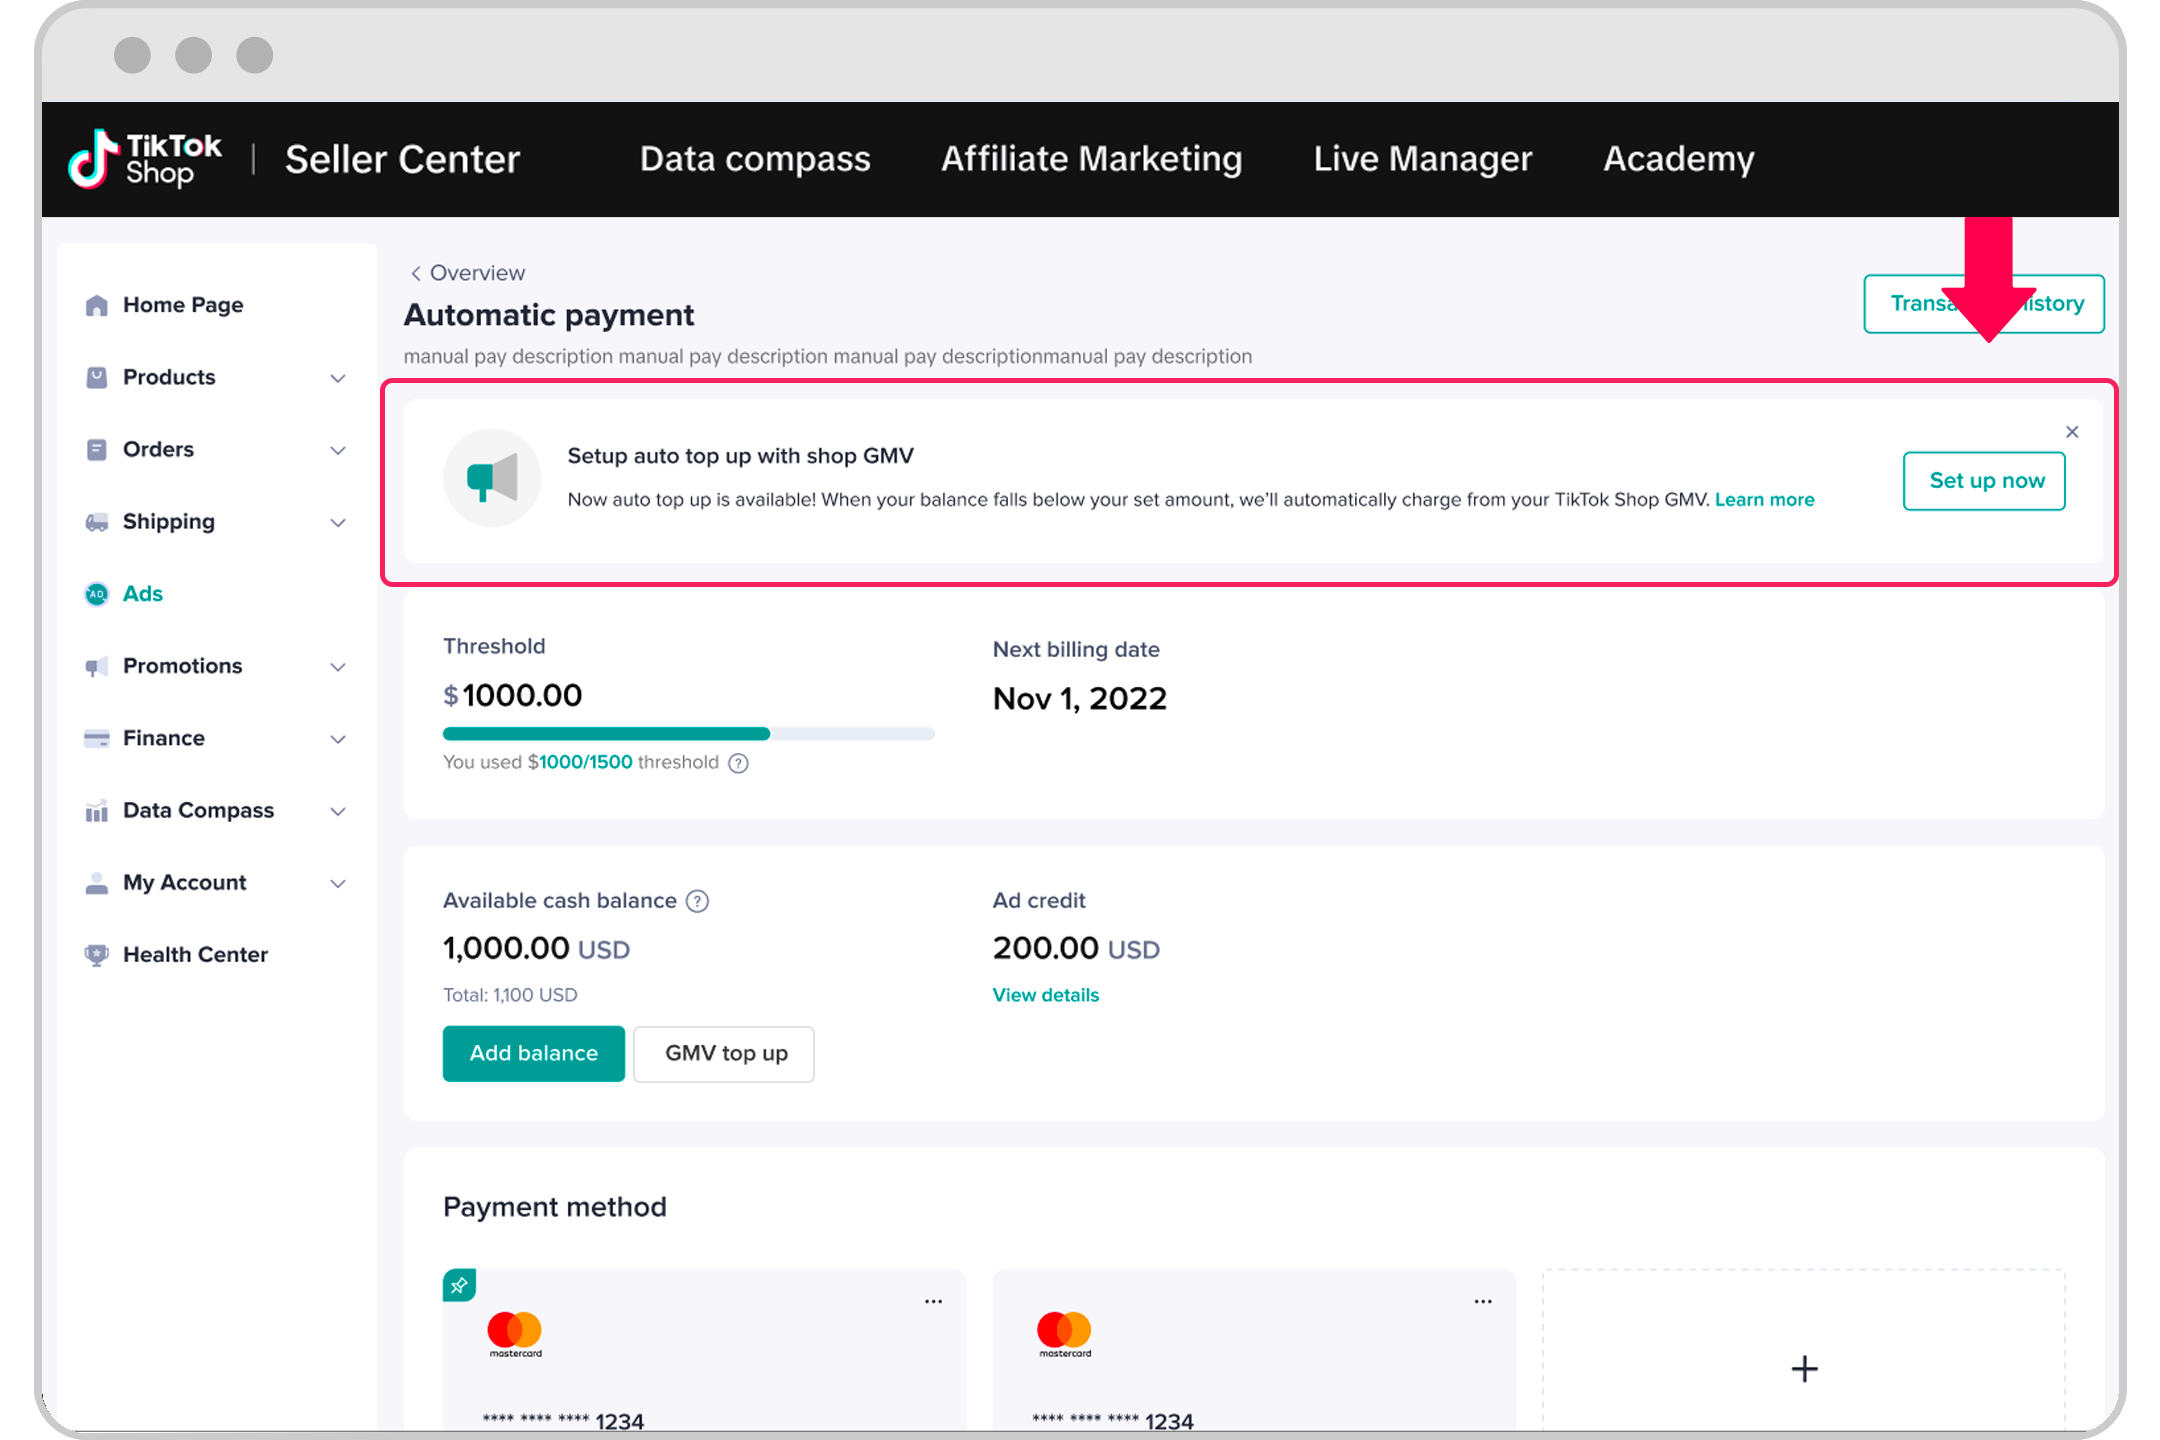Expand the Finance section
The width and height of the screenshot is (2160, 1440).
coord(338,738)
